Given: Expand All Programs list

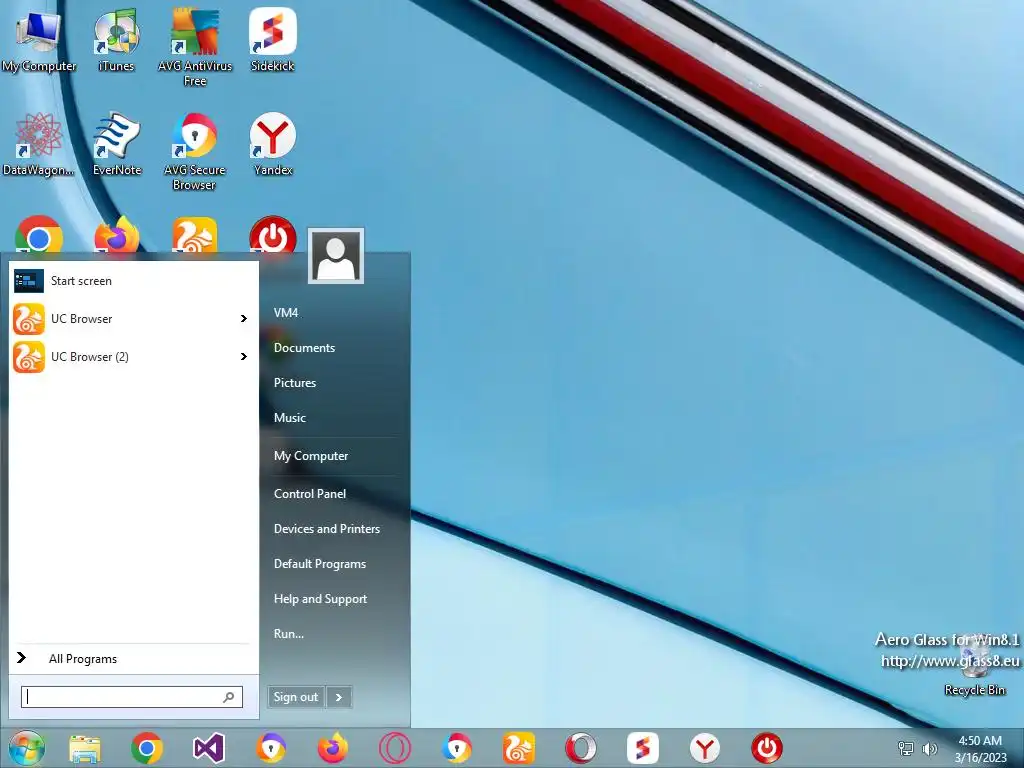Looking at the screenshot, I should click(x=83, y=658).
